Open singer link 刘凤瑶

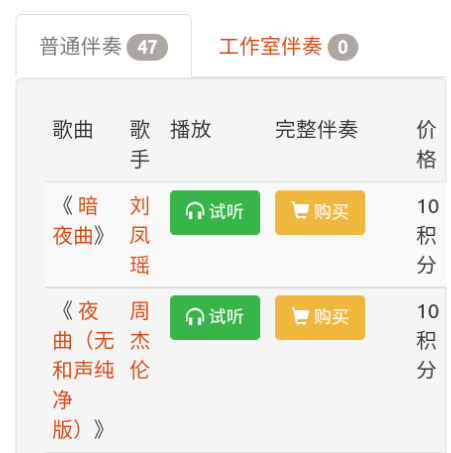click(x=140, y=235)
